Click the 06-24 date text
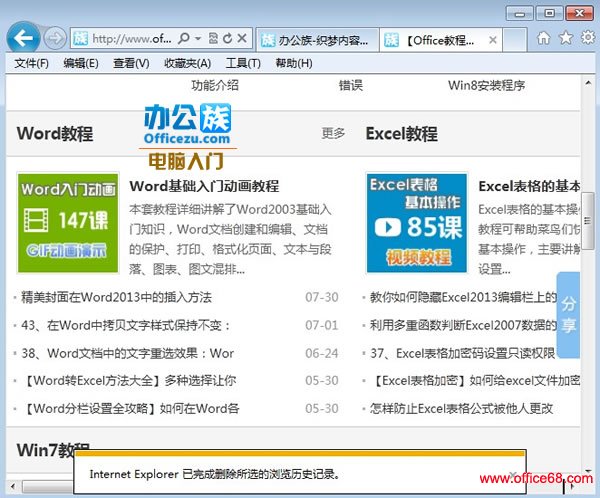Screen dimensions: 600x498 322,353
